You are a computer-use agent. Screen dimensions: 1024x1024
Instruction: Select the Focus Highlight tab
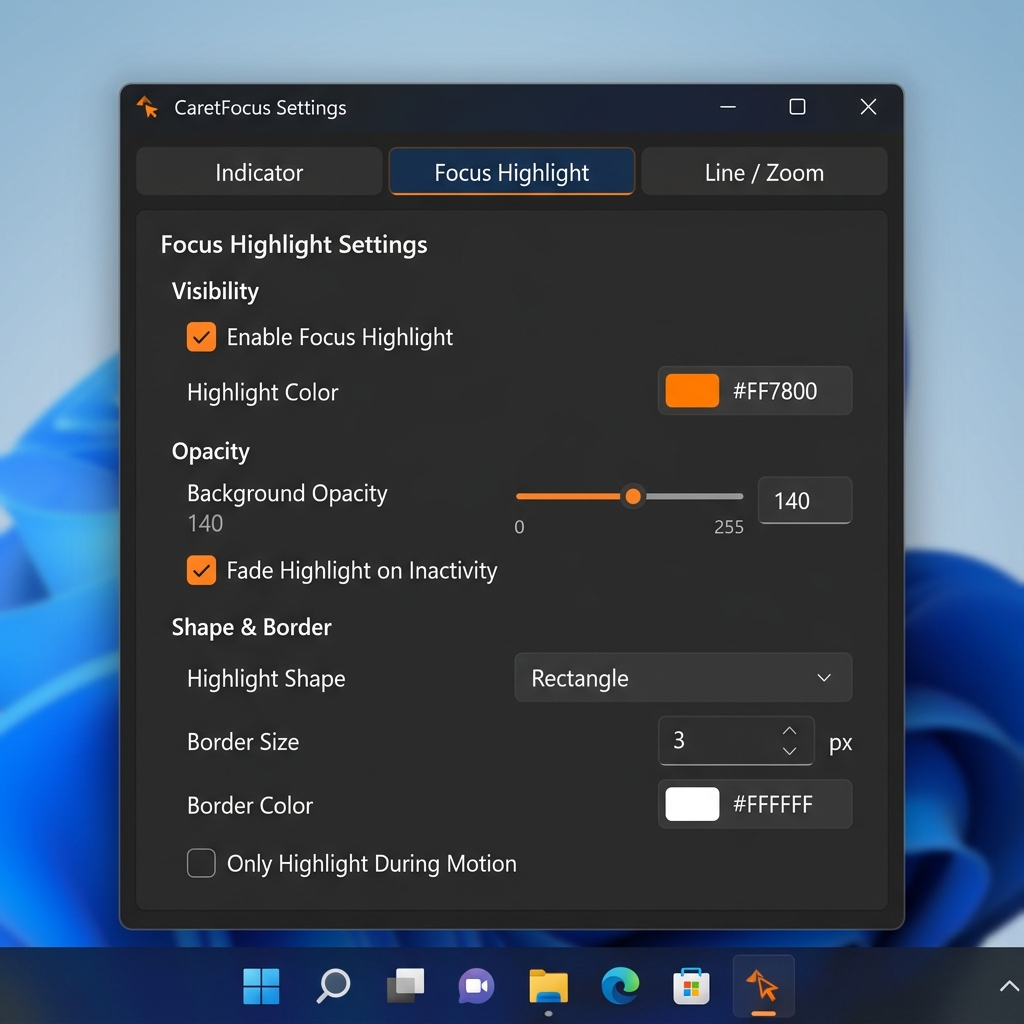click(x=511, y=172)
